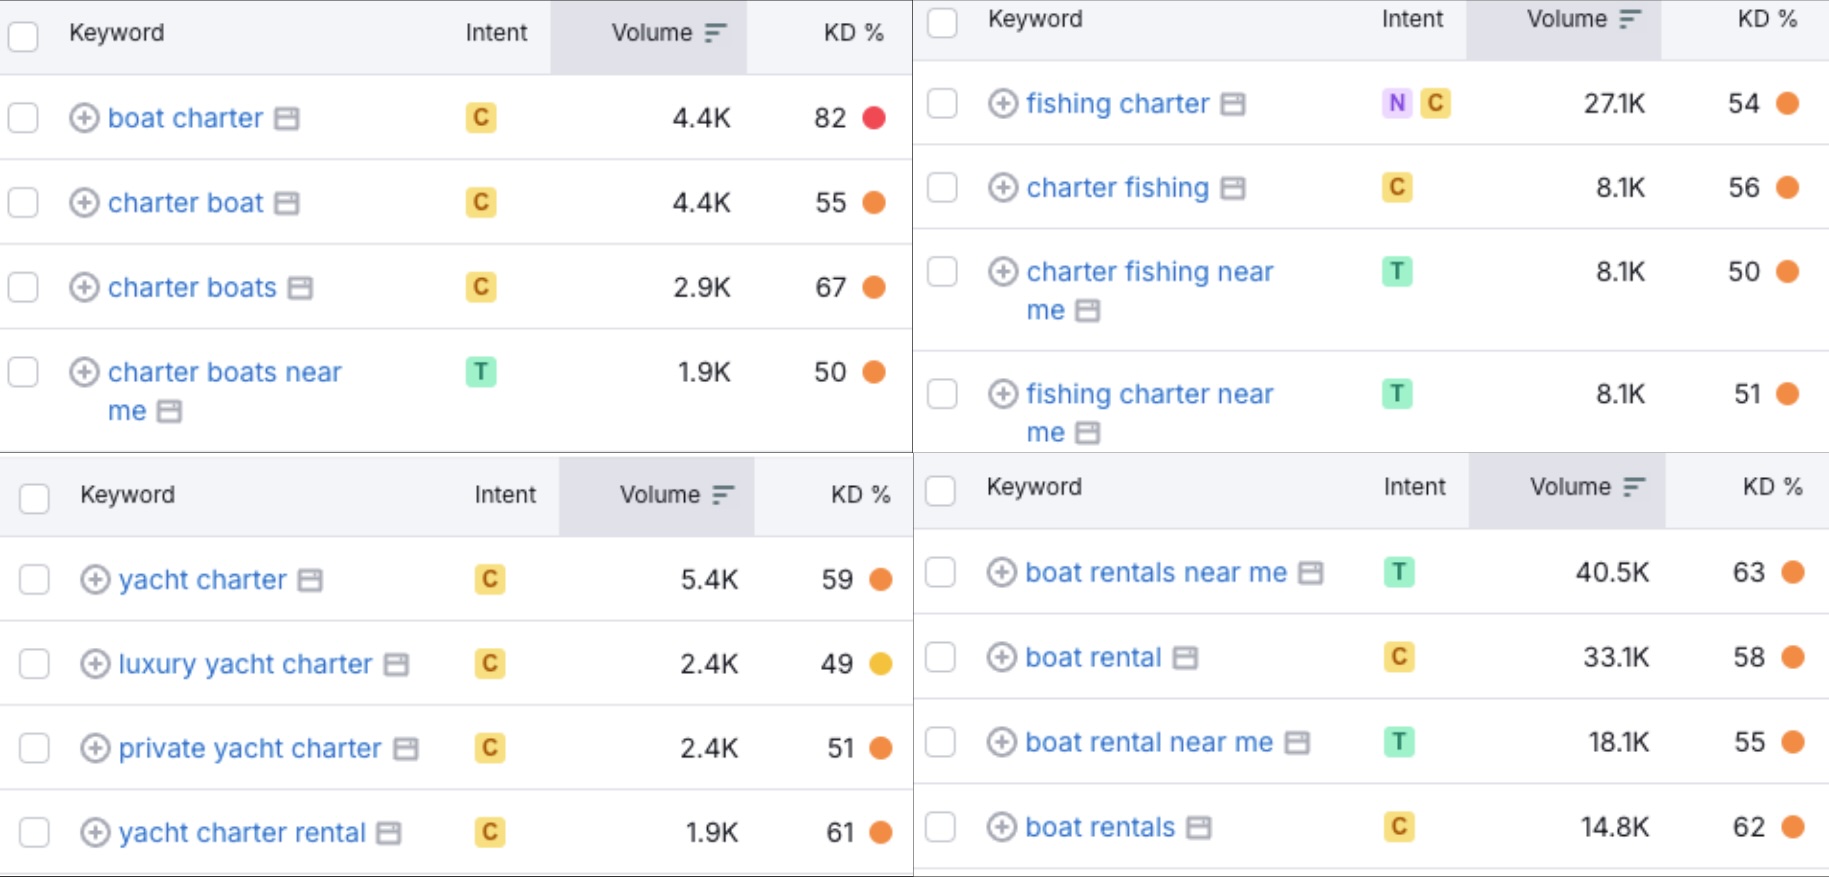Open the SERP icon next to boat charter
The image size is (1829, 877).
[x=287, y=119]
